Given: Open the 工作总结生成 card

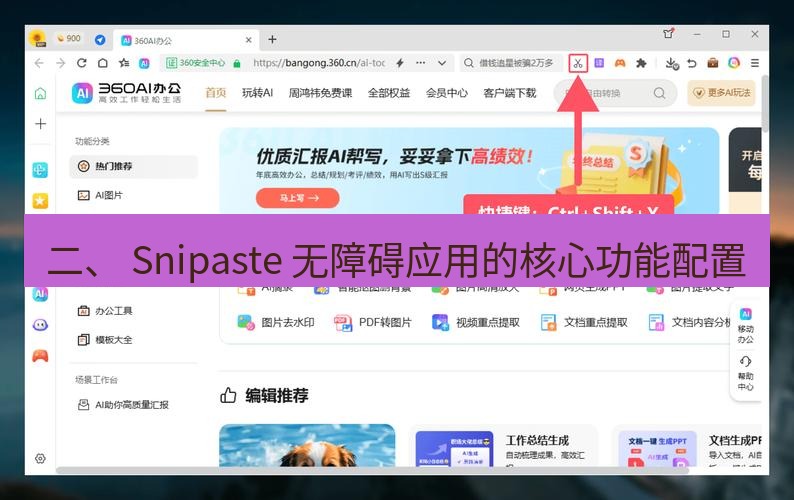Looking at the screenshot, I should pyautogui.click(x=503, y=447).
